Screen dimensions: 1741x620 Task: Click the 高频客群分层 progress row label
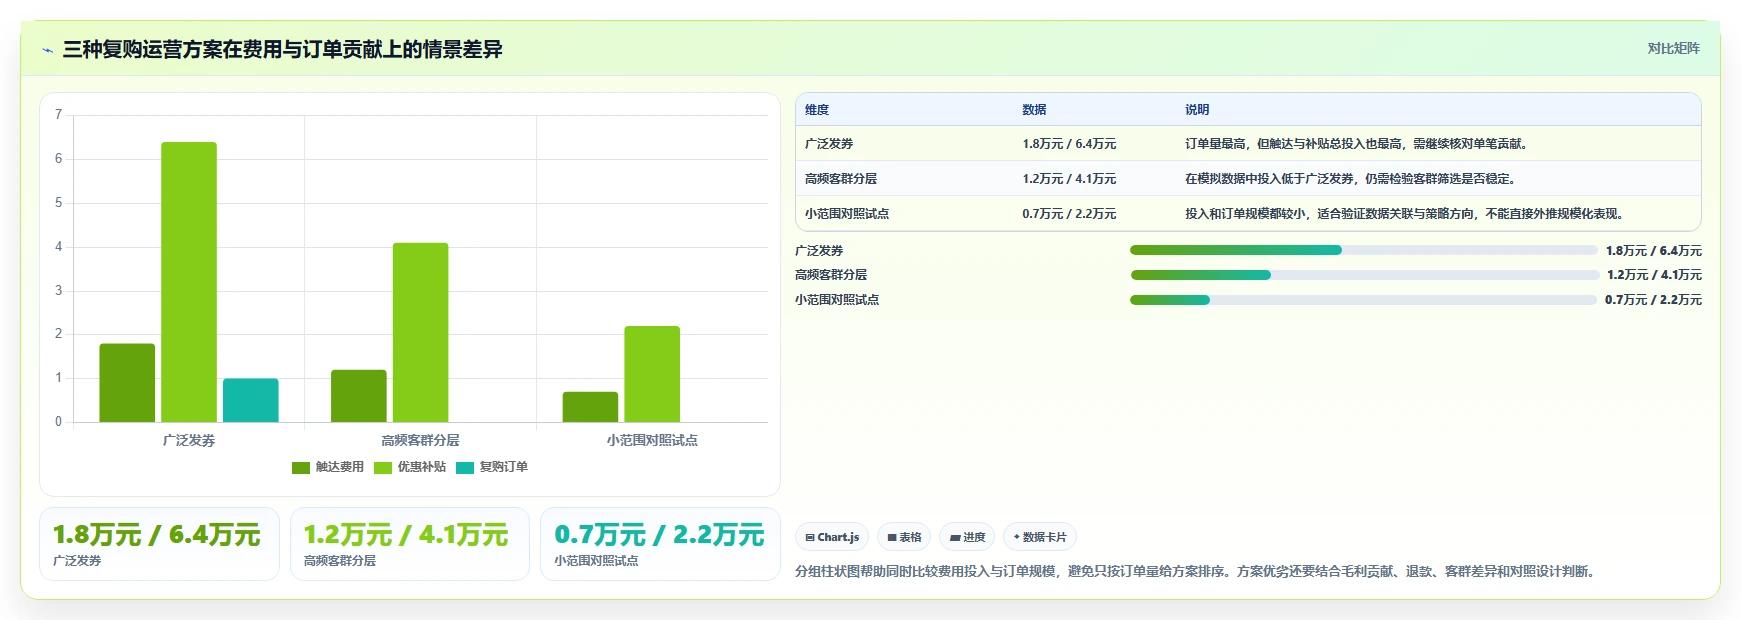831,275
